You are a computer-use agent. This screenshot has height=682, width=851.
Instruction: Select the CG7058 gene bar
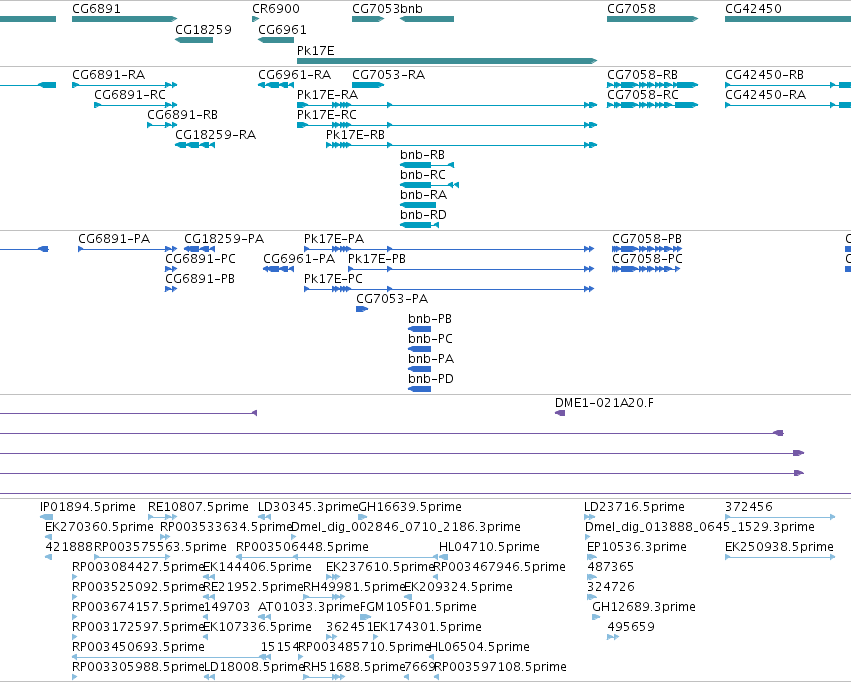pyautogui.click(x=652, y=19)
